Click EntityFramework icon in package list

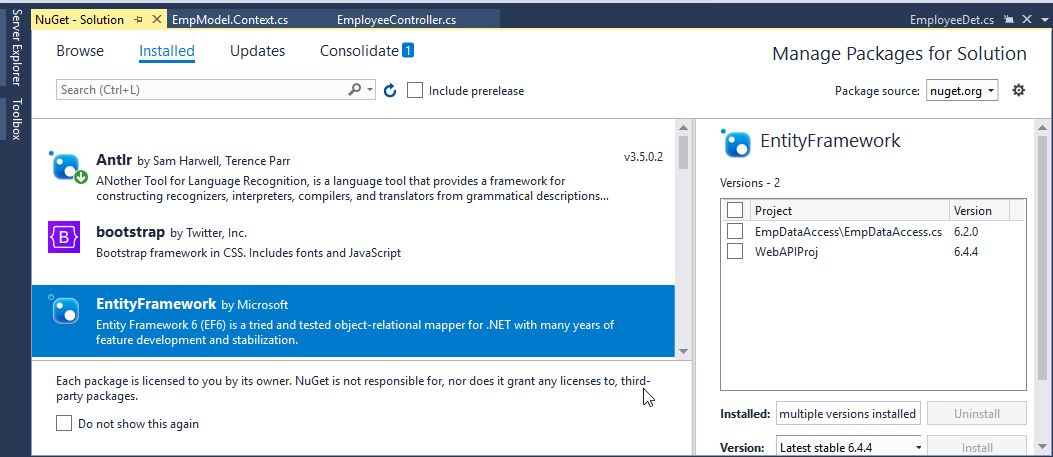(64, 309)
